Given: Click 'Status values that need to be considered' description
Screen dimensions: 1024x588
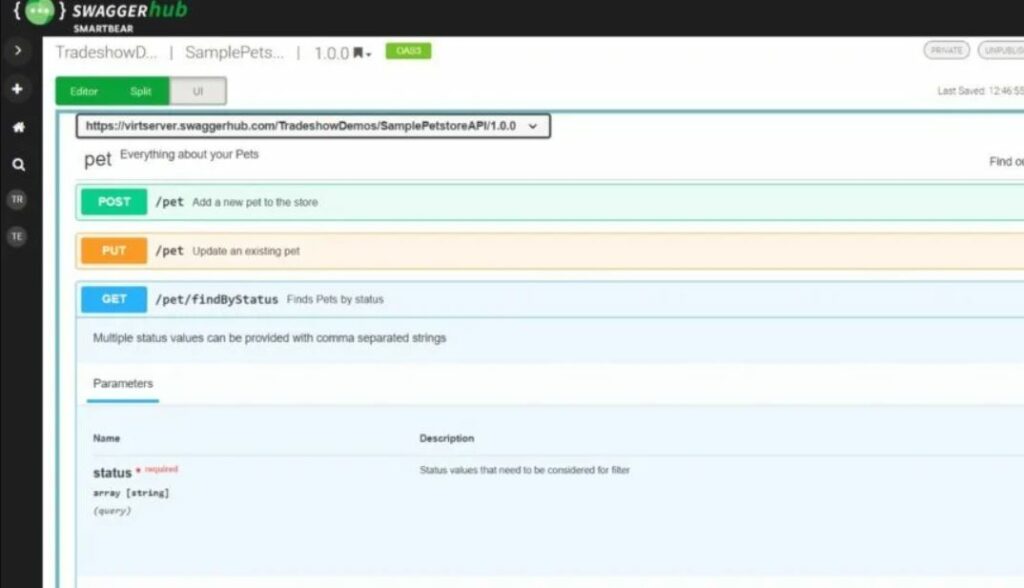Looking at the screenshot, I should [x=524, y=470].
